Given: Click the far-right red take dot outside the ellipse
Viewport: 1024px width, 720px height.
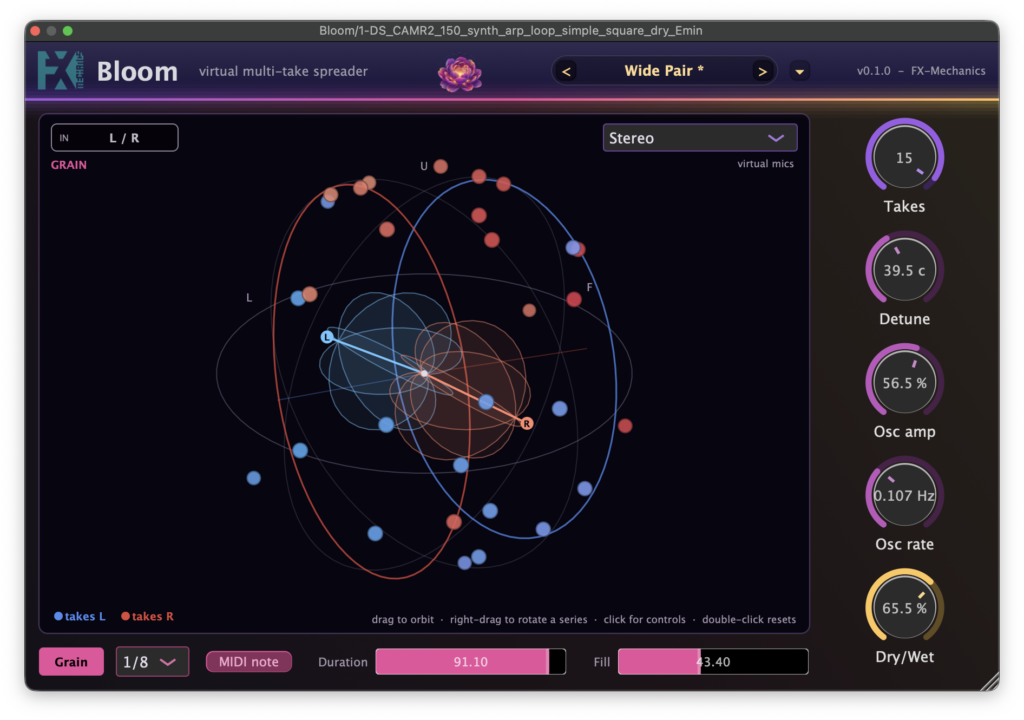Looking at the screenshot, I should click(x=625, y=426).
